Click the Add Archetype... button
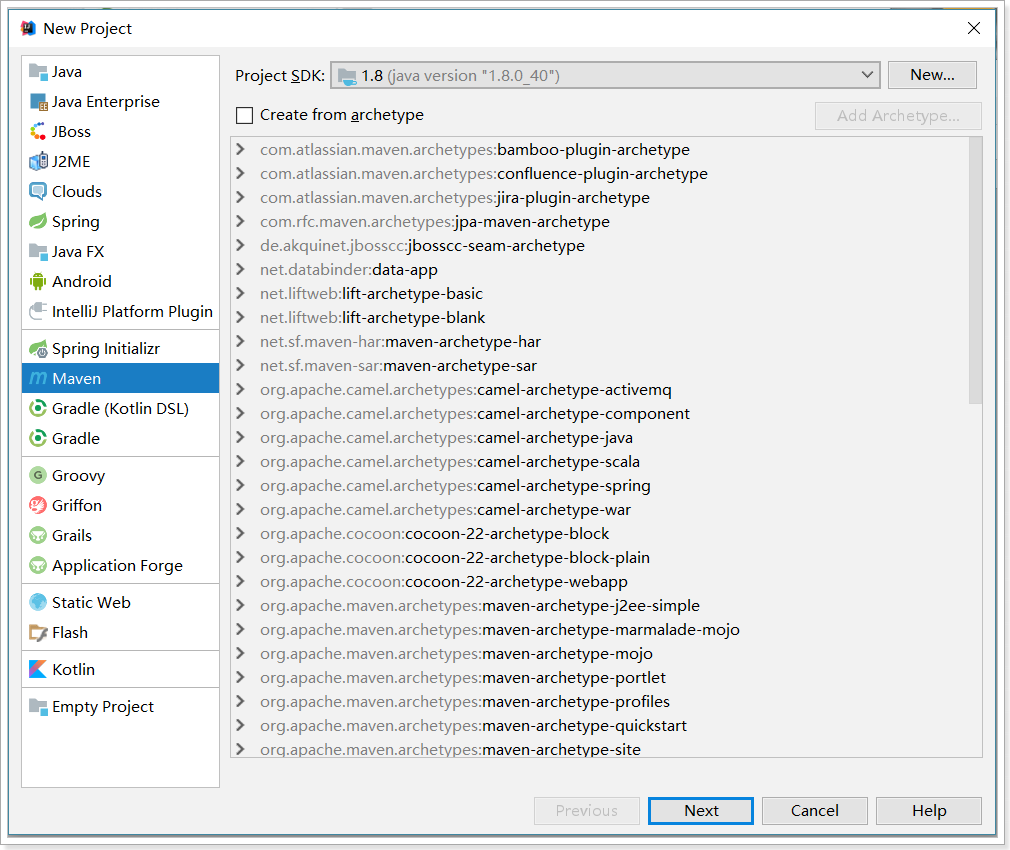Screen dimensions: 1010x850 [x=898, y=116]
